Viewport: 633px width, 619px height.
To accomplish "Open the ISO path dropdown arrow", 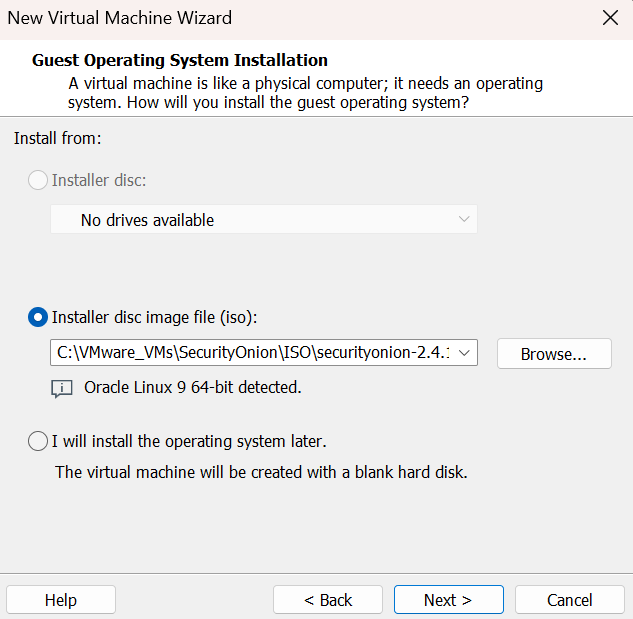I will pyautogui.click(x=465, y=353).
